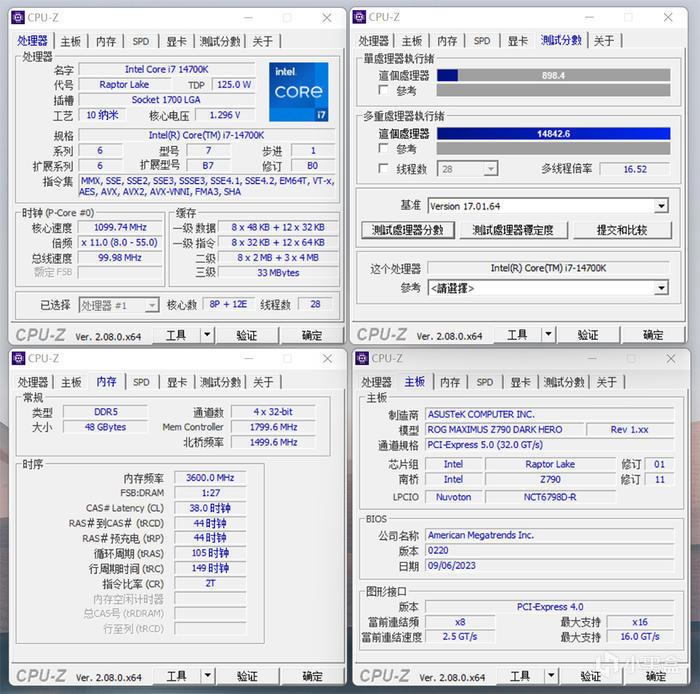Click 核心数 value 8P + 12E
Image resolution: width=700 pixels, height=694 pixels.
click(x=228, y=304)
